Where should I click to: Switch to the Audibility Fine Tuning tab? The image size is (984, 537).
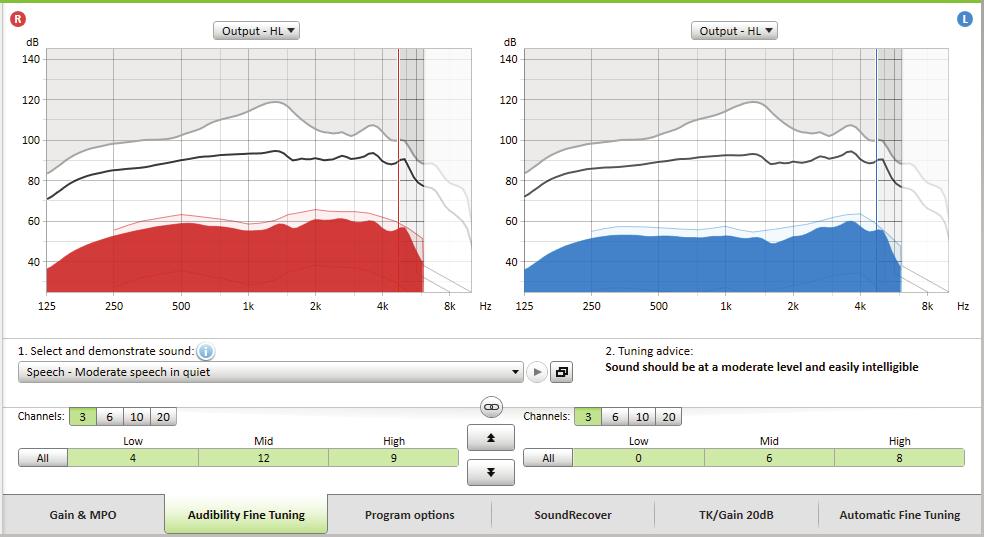(246, 514)
